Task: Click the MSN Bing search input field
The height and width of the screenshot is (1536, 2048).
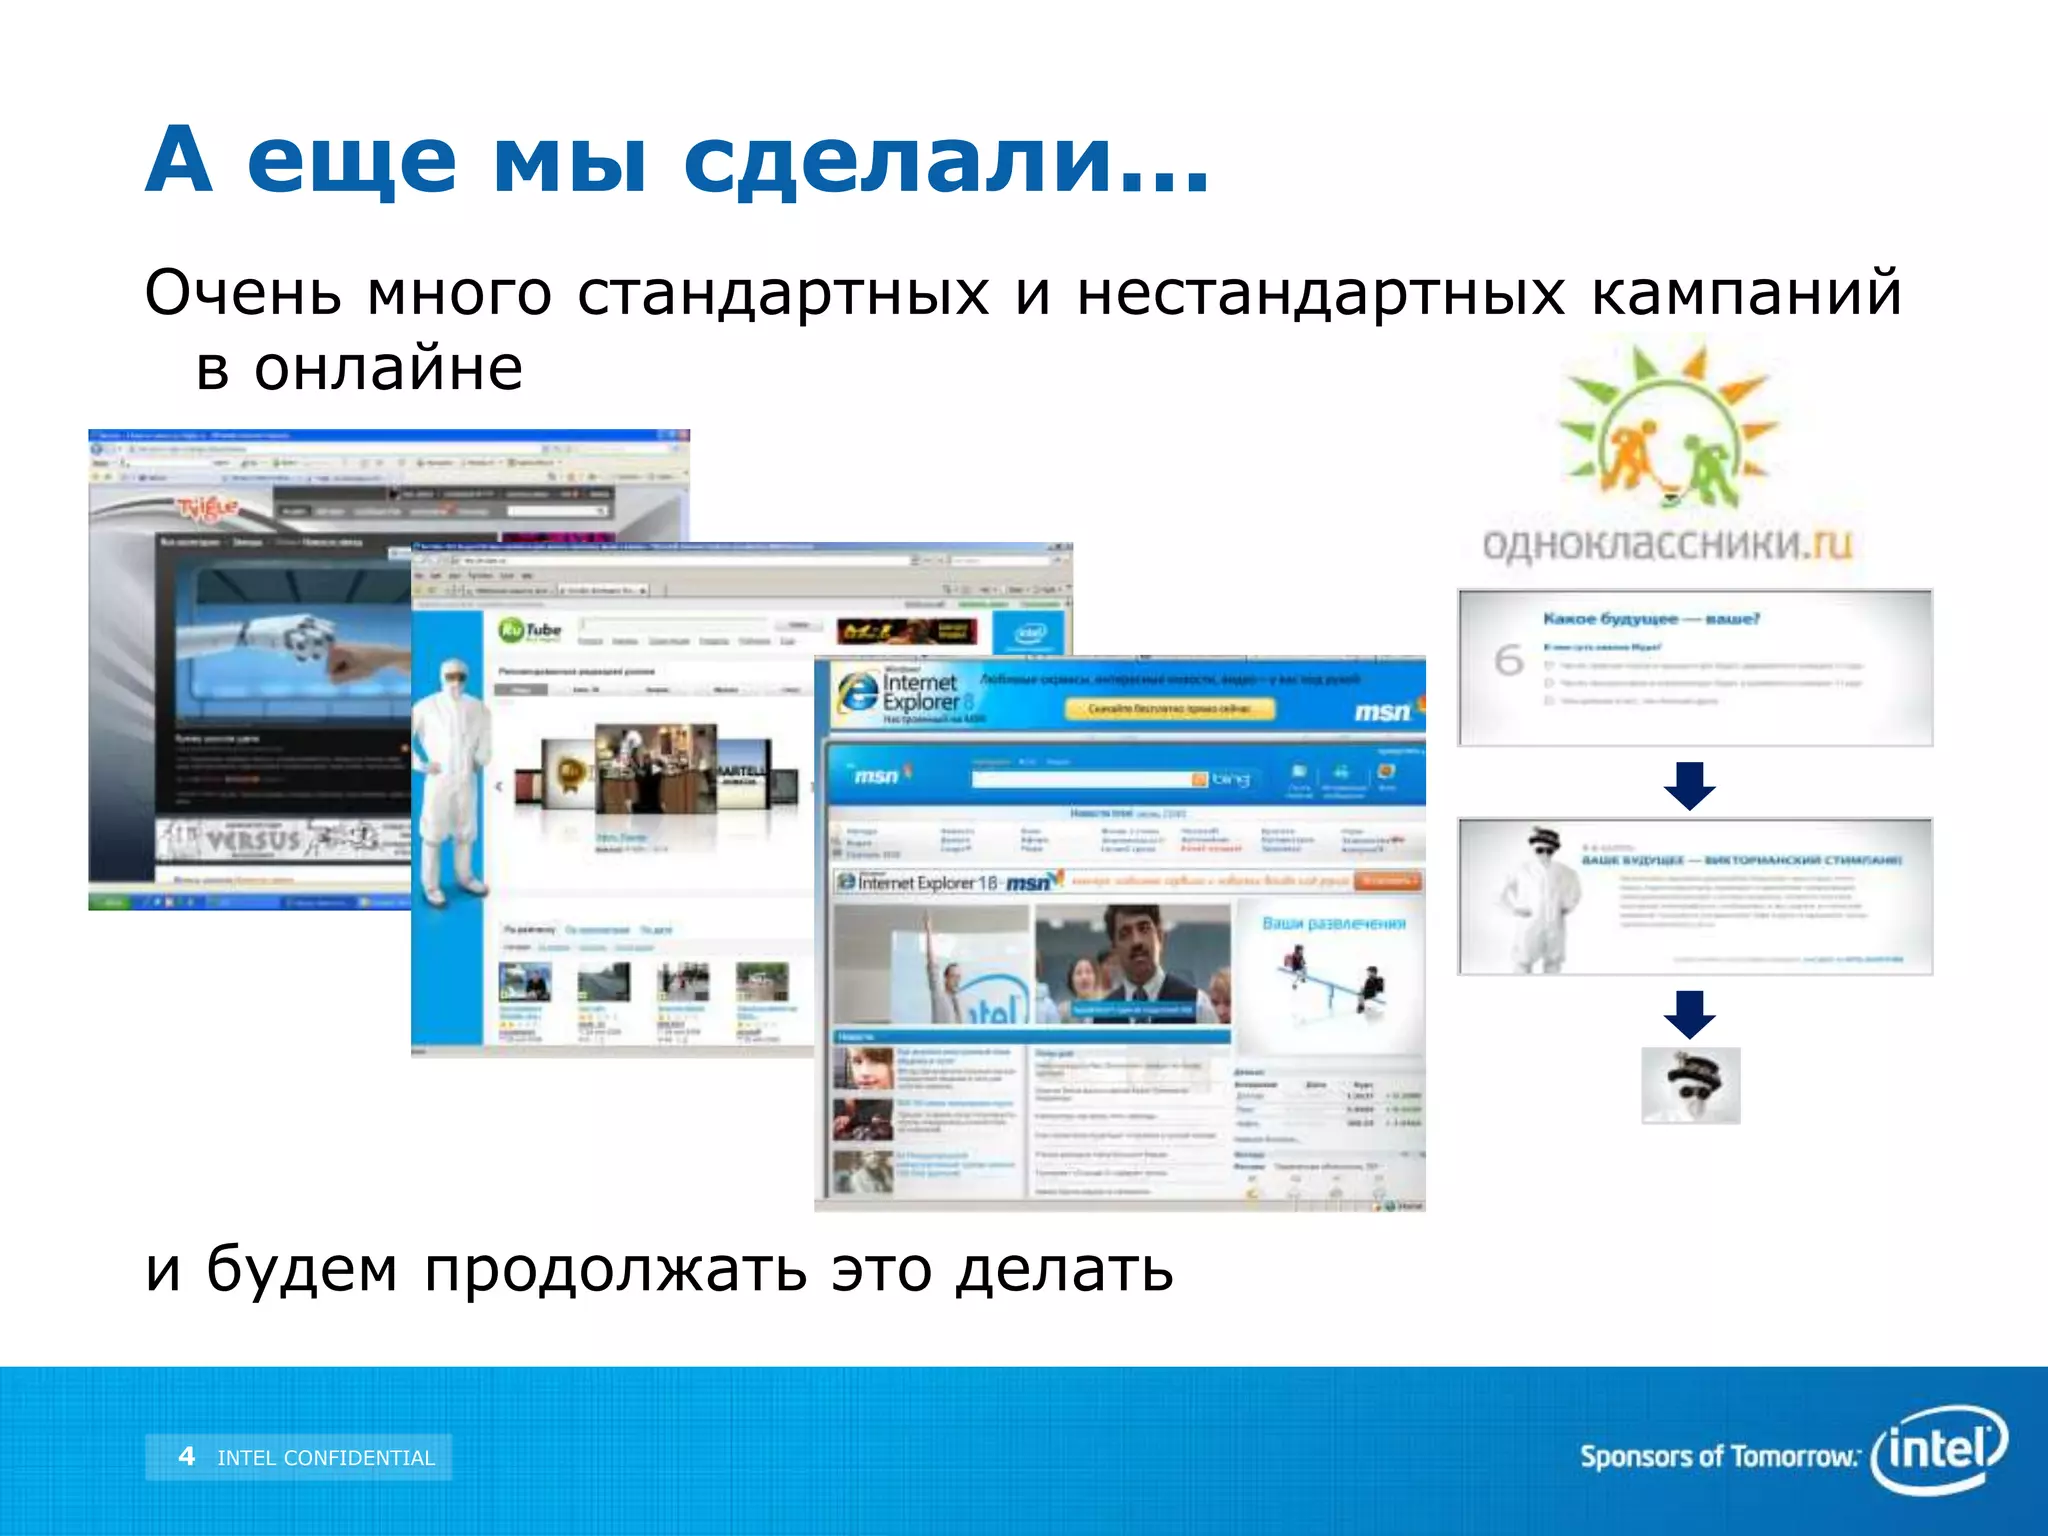Action: pyautogui.click(x=1080, y=779)
